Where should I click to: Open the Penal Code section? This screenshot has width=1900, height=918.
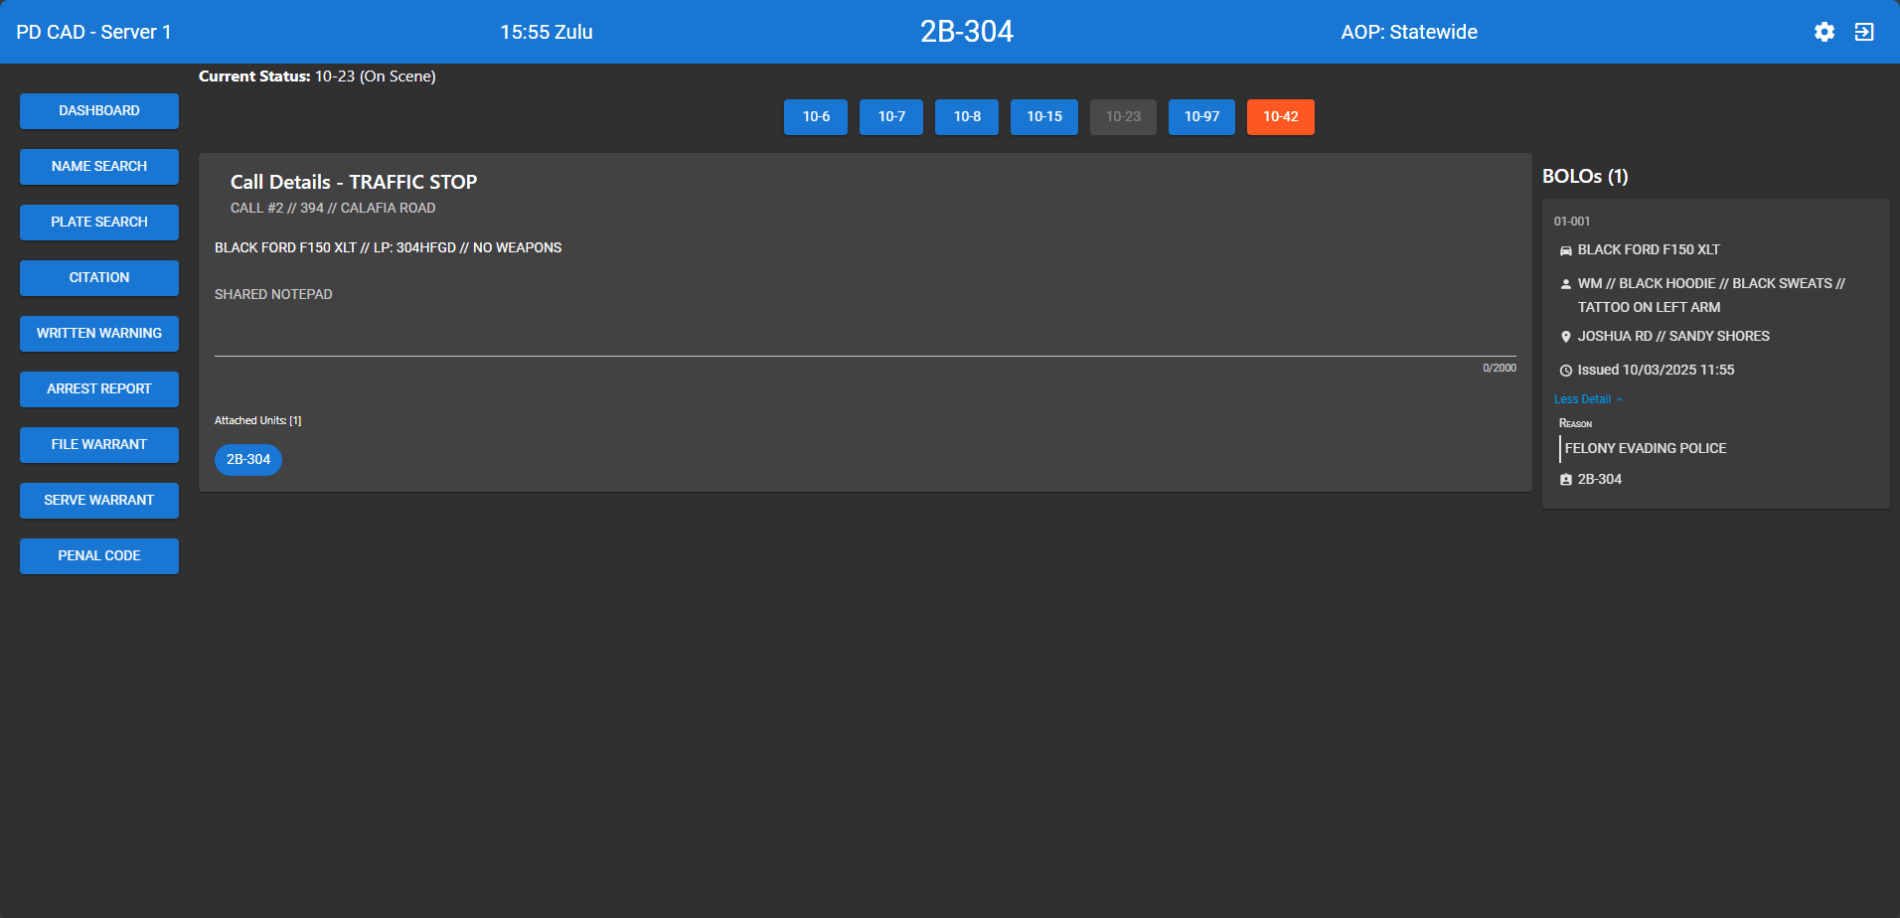[x=99, y=556]
